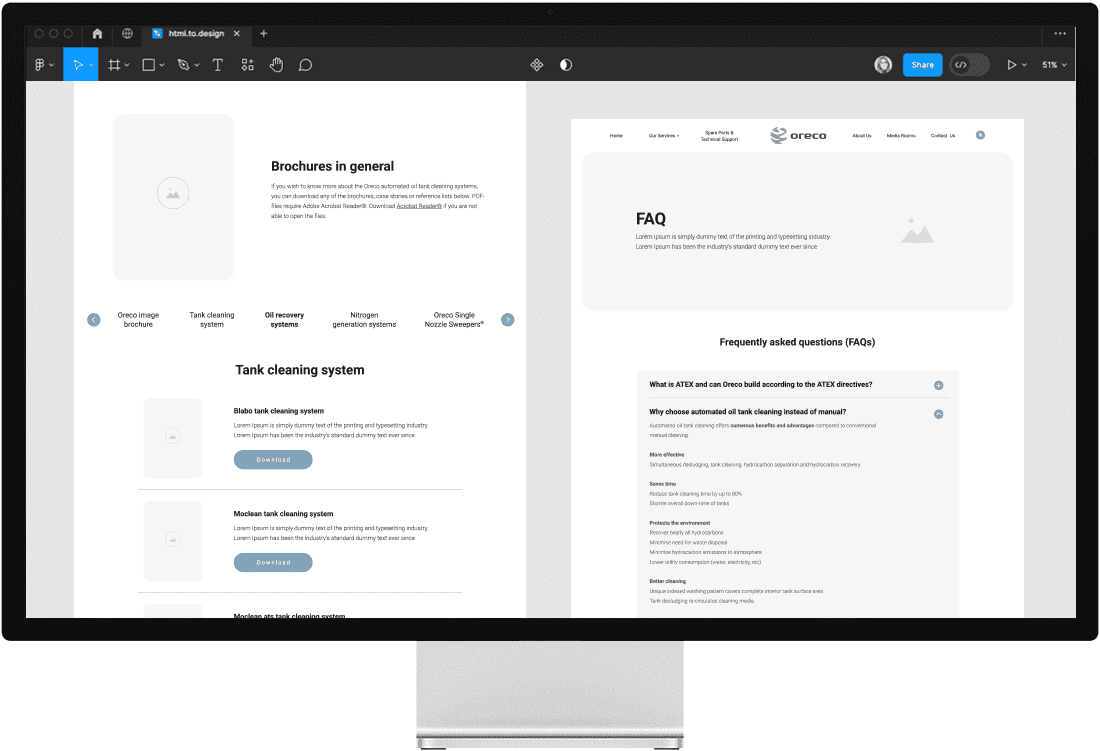
Task: Open the Figma main menu icon
Action: 39,65
